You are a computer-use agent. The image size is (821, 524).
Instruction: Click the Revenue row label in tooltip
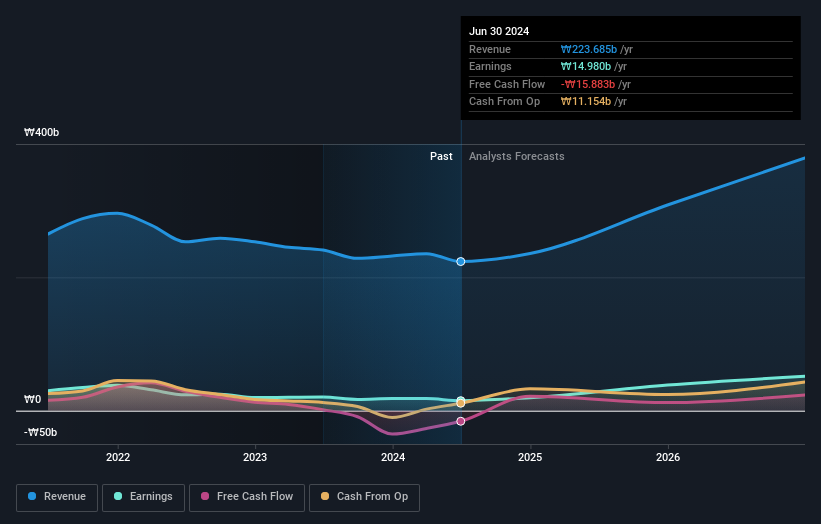490,49
